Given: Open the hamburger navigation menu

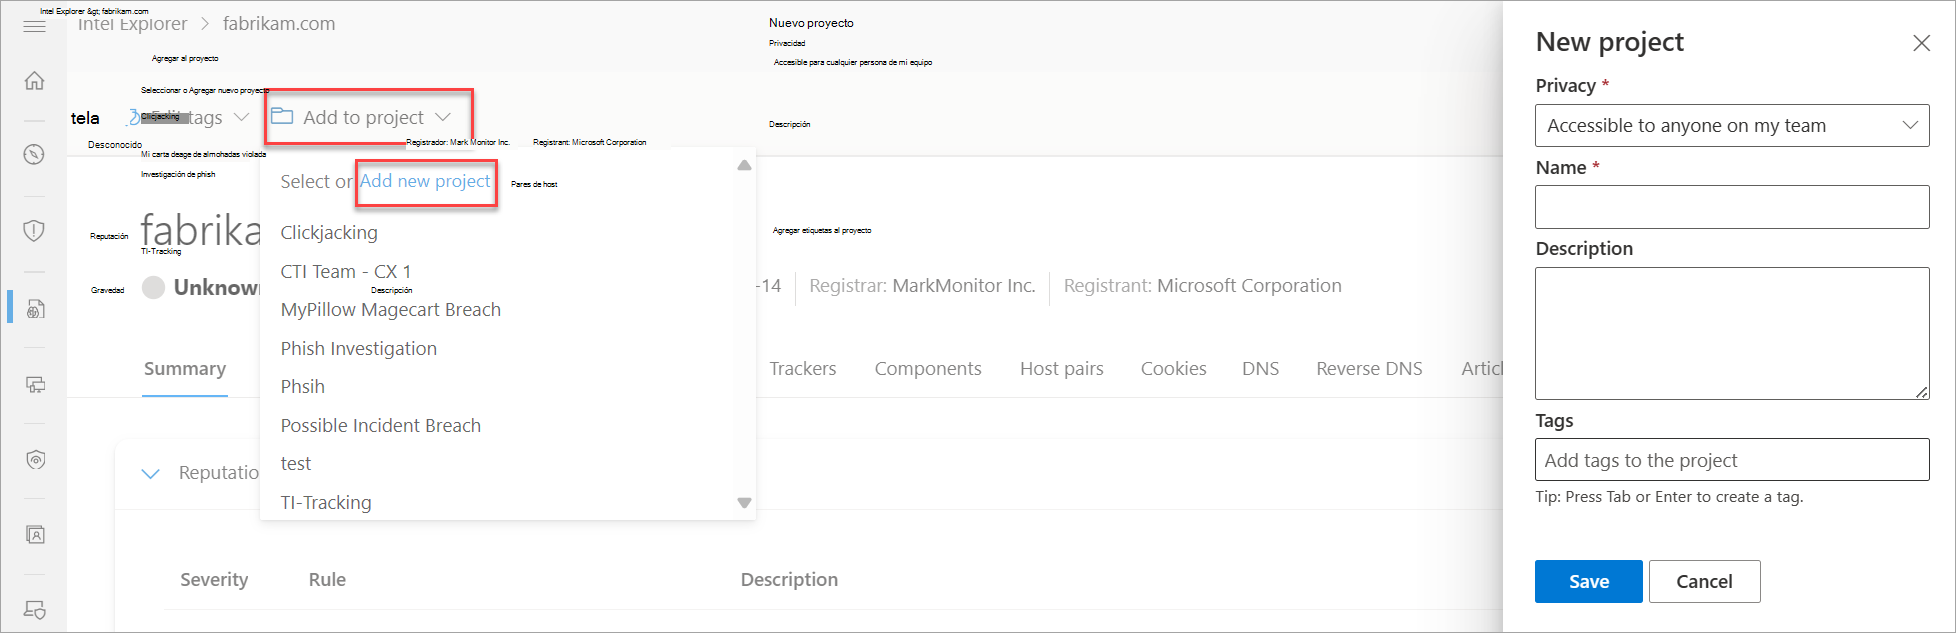Looking at the screenshot, I should coord(34,26).
